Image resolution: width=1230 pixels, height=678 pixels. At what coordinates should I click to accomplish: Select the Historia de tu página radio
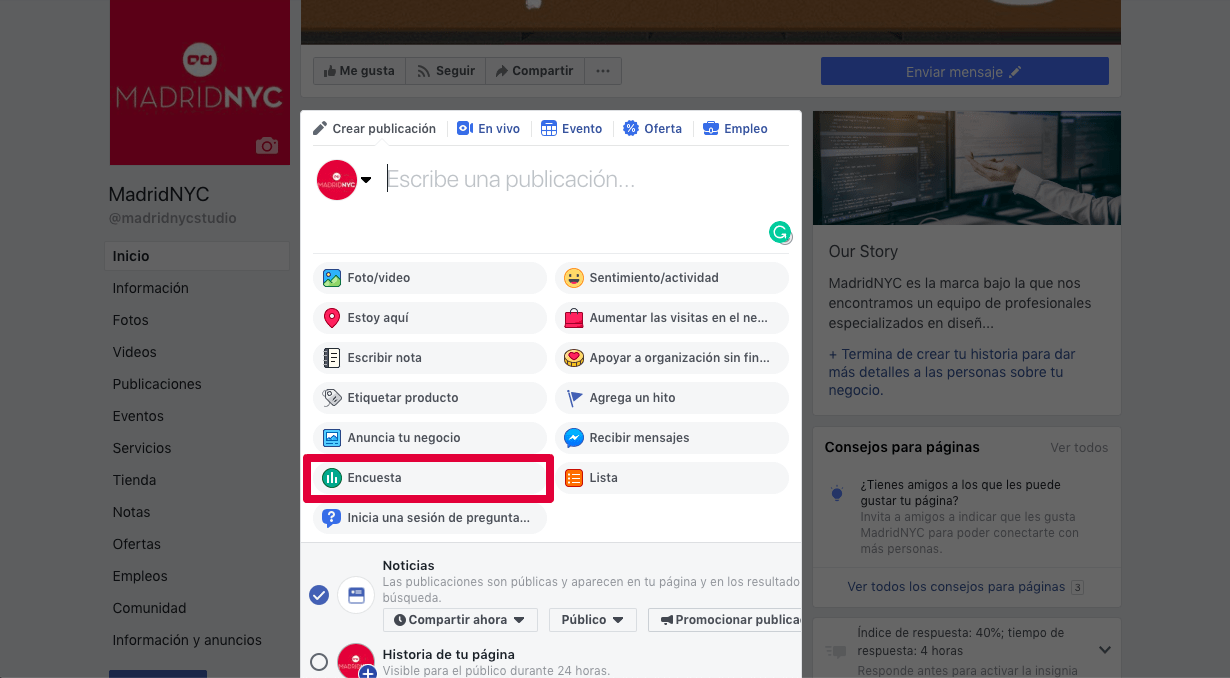click(x=319, y=662)
